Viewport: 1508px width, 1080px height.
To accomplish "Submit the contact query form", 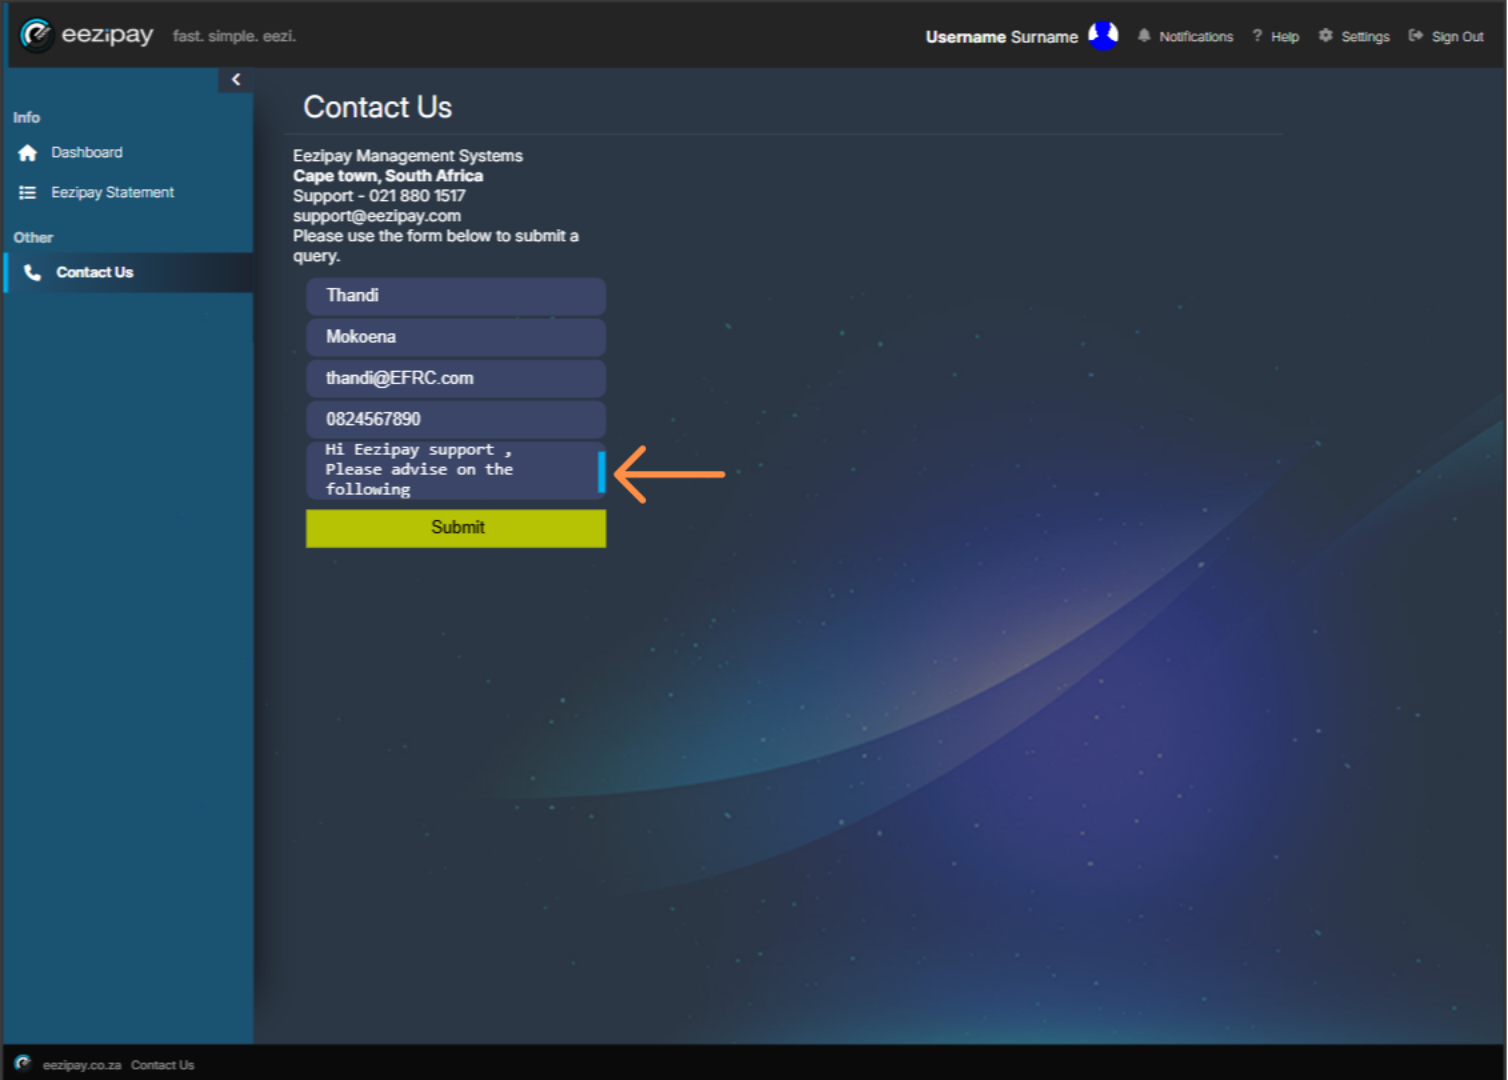I will pyautogui.click(x=456, y=528).
